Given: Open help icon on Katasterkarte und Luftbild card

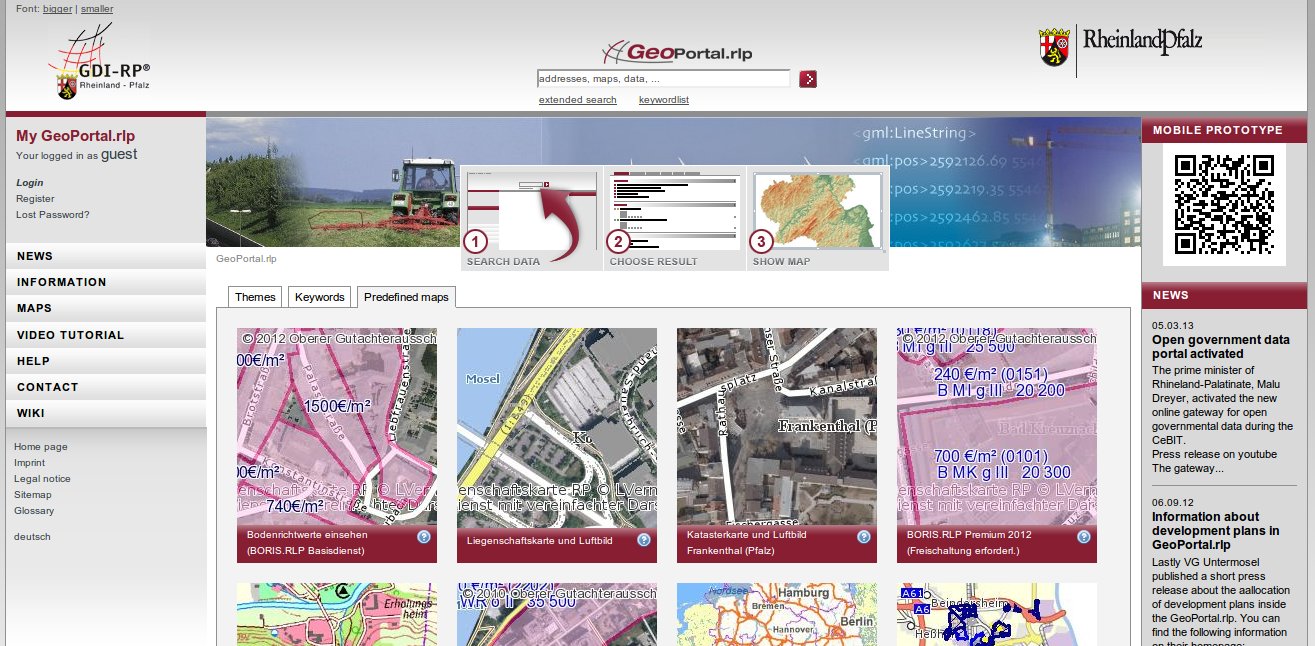Looking at the screenshot, I should [x=864, y=537].
